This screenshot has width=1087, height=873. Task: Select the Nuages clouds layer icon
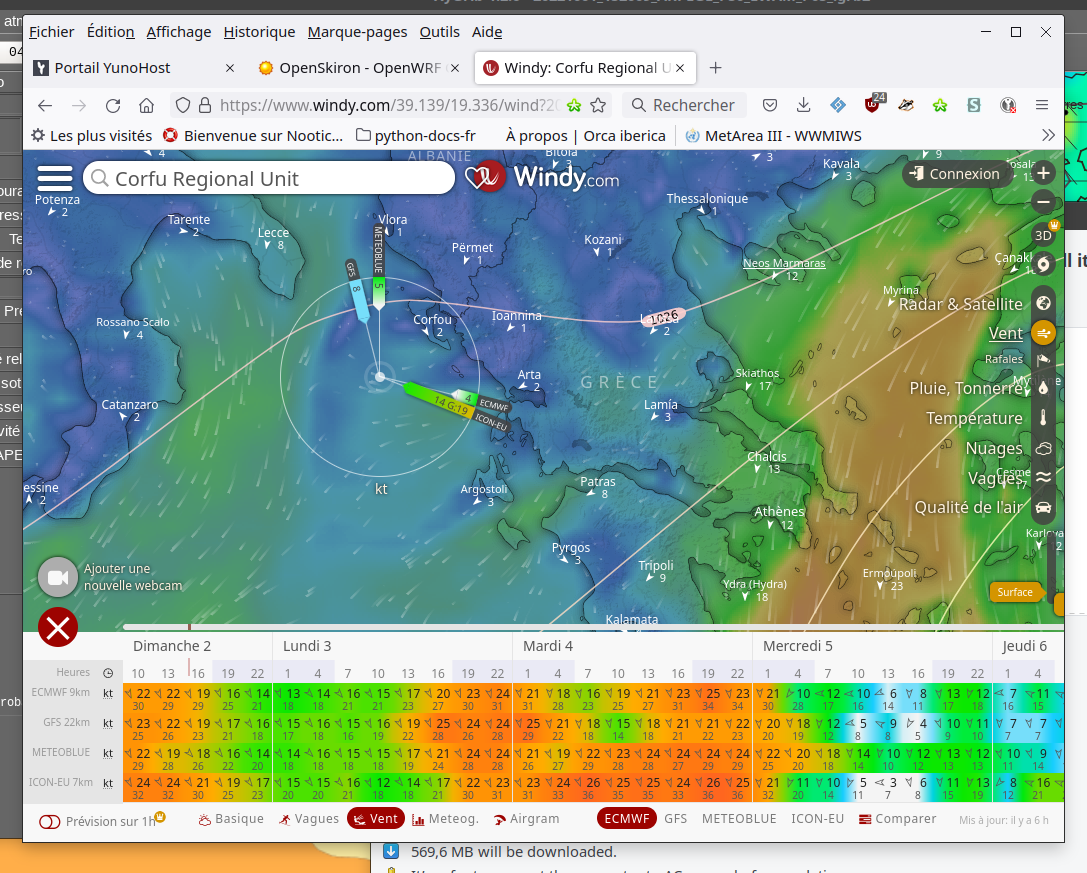click(x=1043, y=449)
